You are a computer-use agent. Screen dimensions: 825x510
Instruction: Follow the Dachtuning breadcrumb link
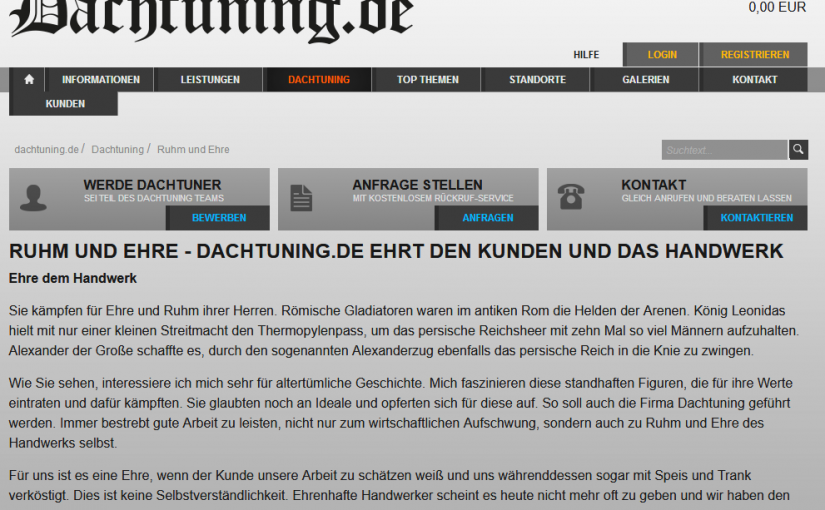tap(117, 149)
